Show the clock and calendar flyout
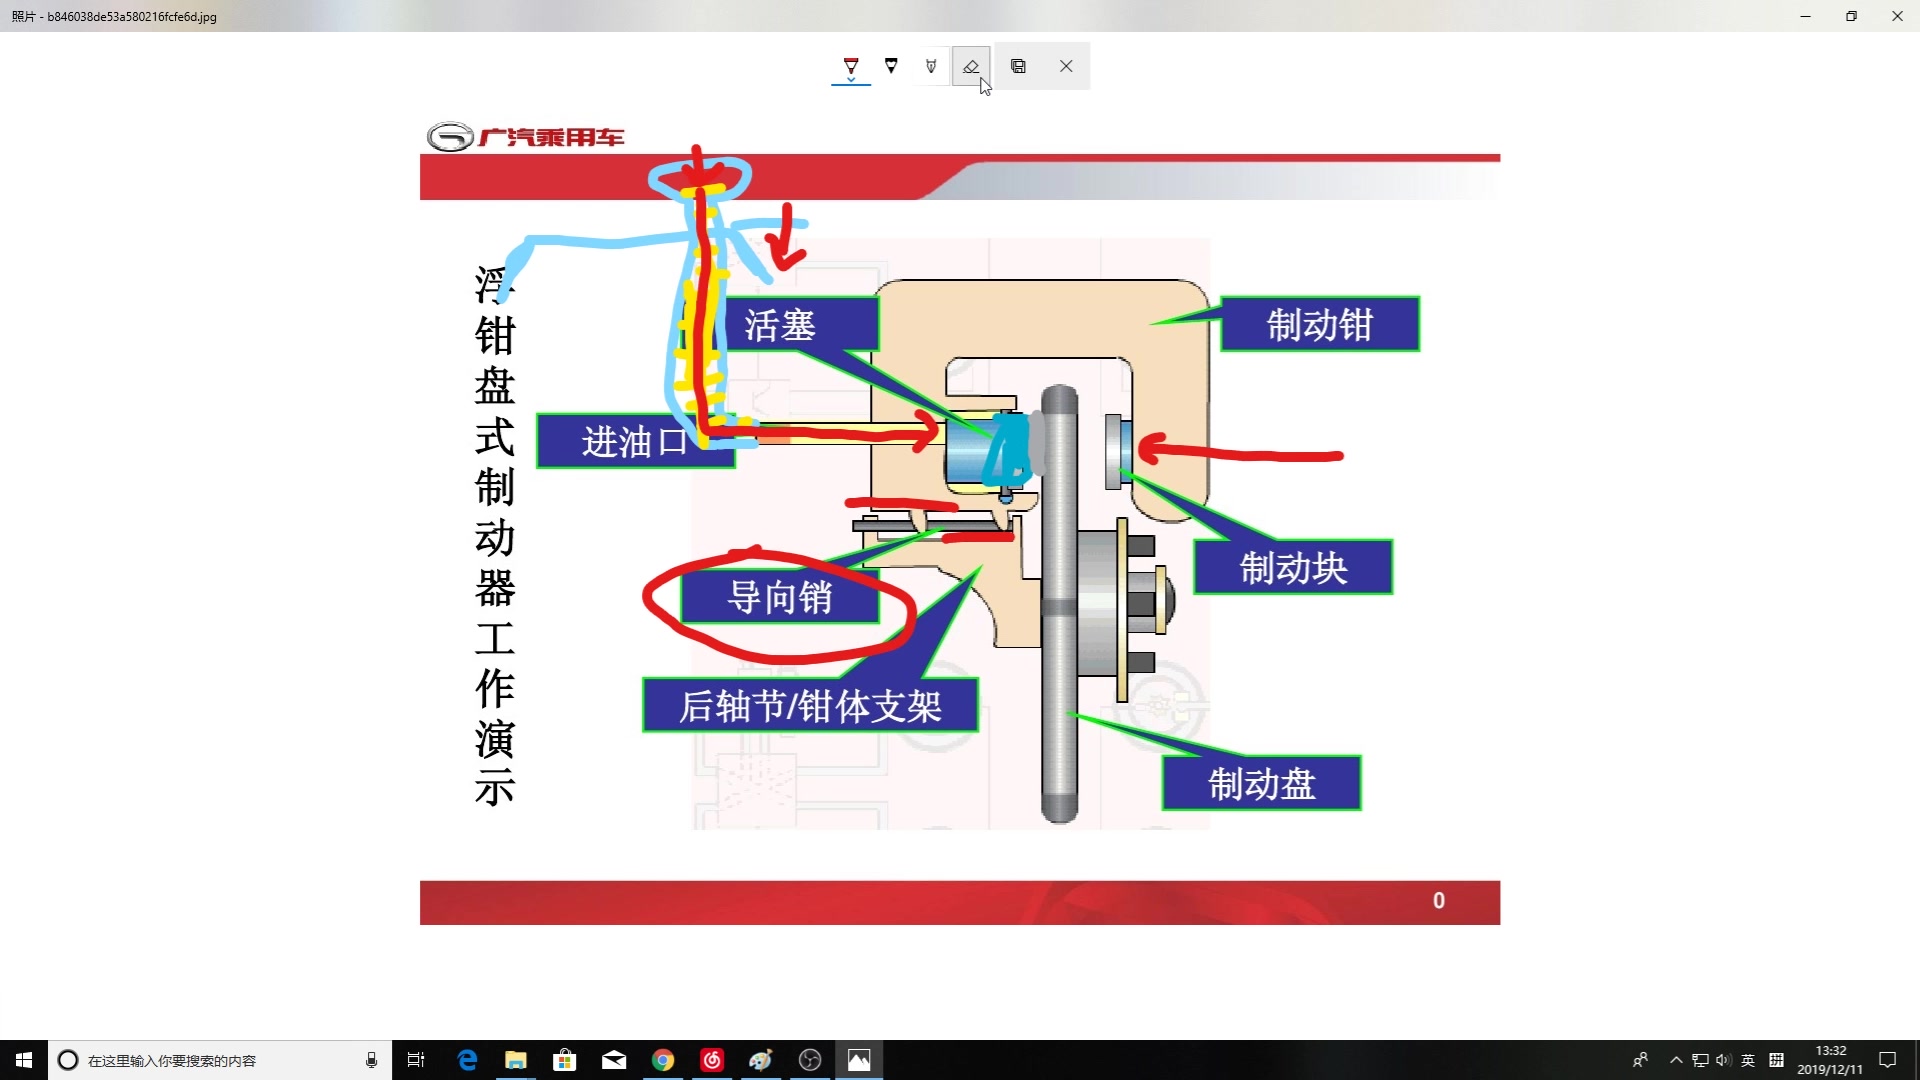Viewport: 1920px width, 1080px height. pyautogui.click(x=1831, y=1060)
